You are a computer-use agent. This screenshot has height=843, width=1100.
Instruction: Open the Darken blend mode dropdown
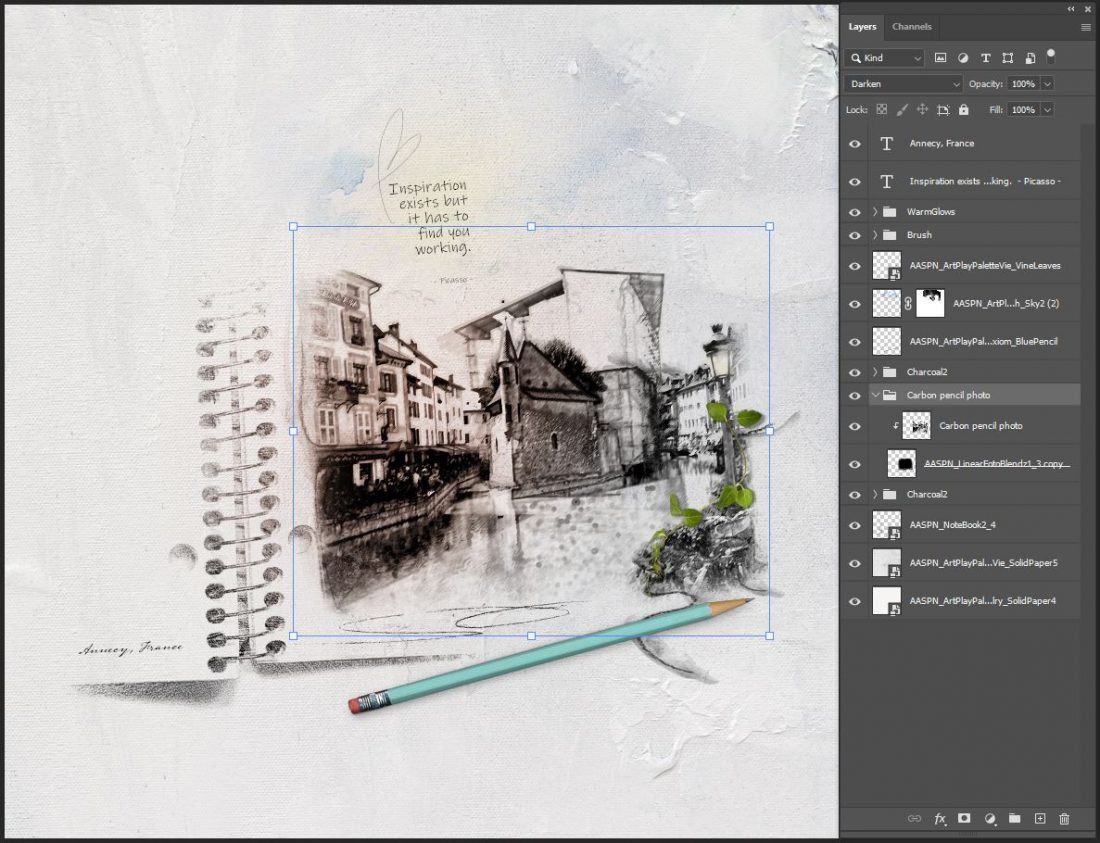pos(904,84)
